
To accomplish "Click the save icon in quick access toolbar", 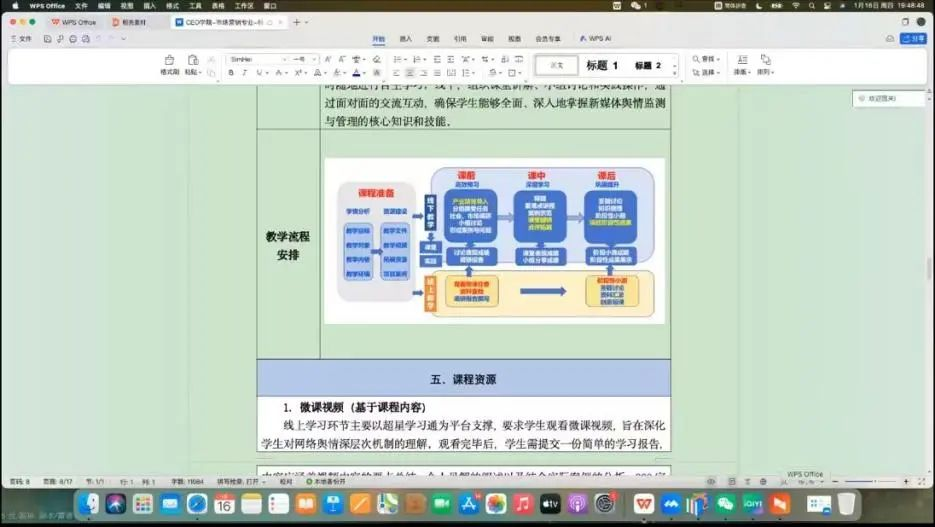I will [x=47, y=39].
